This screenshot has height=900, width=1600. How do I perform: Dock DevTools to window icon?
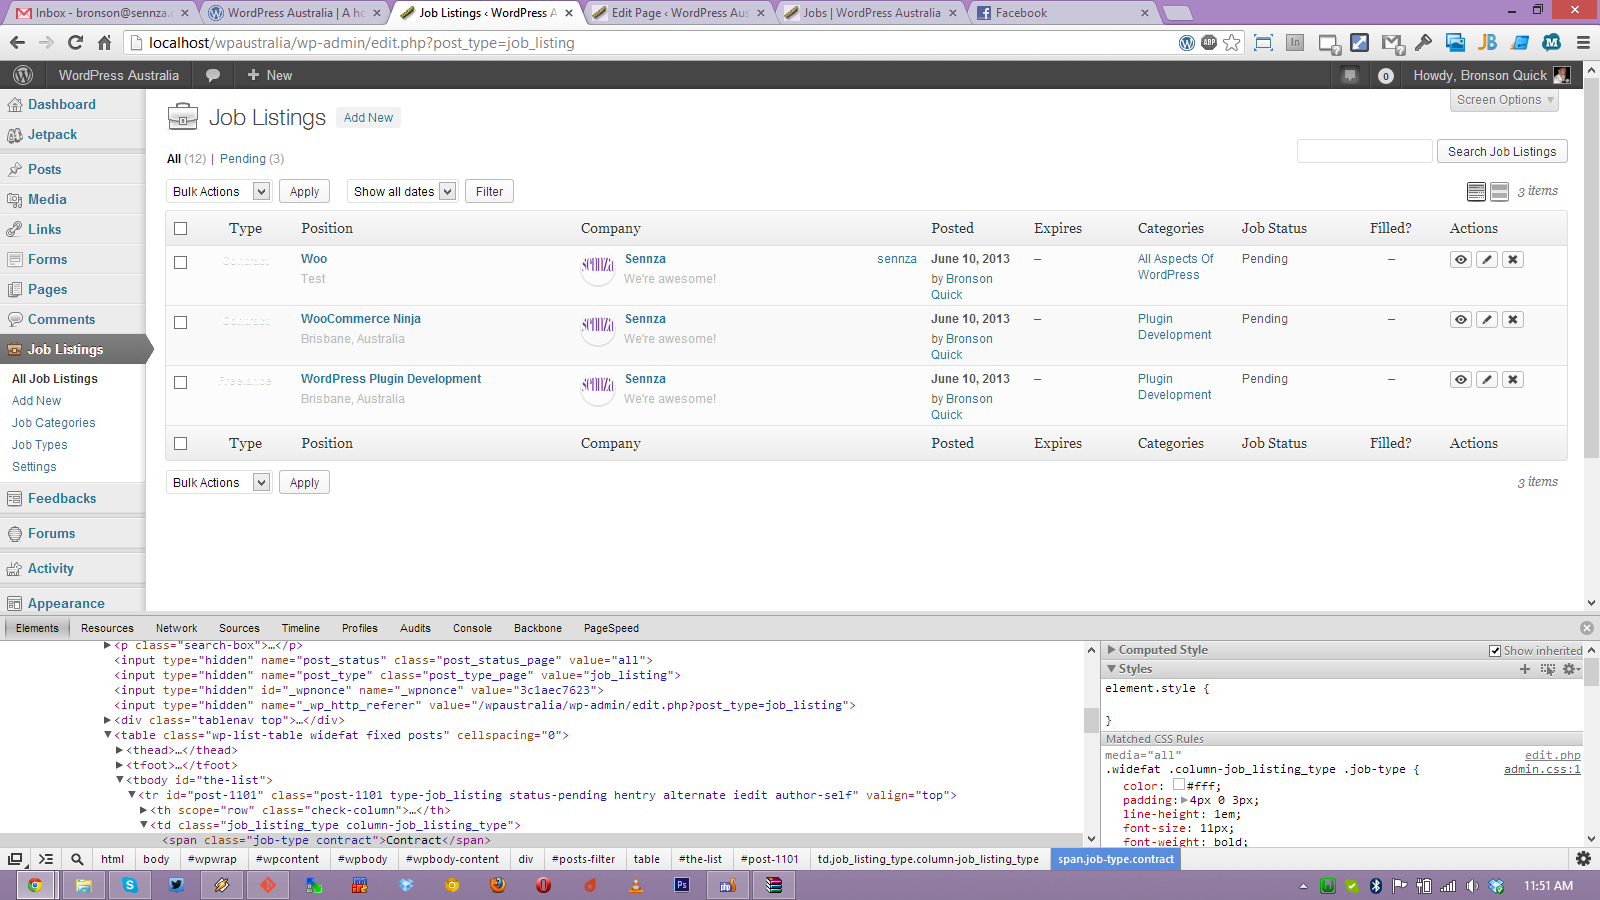15,859
